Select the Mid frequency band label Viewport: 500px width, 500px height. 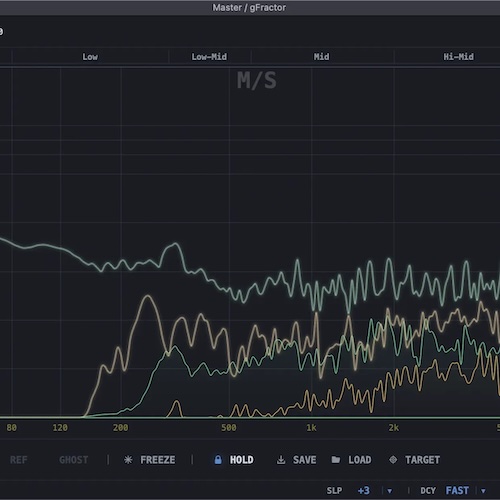pyautogui.click(x=321, y=57)
